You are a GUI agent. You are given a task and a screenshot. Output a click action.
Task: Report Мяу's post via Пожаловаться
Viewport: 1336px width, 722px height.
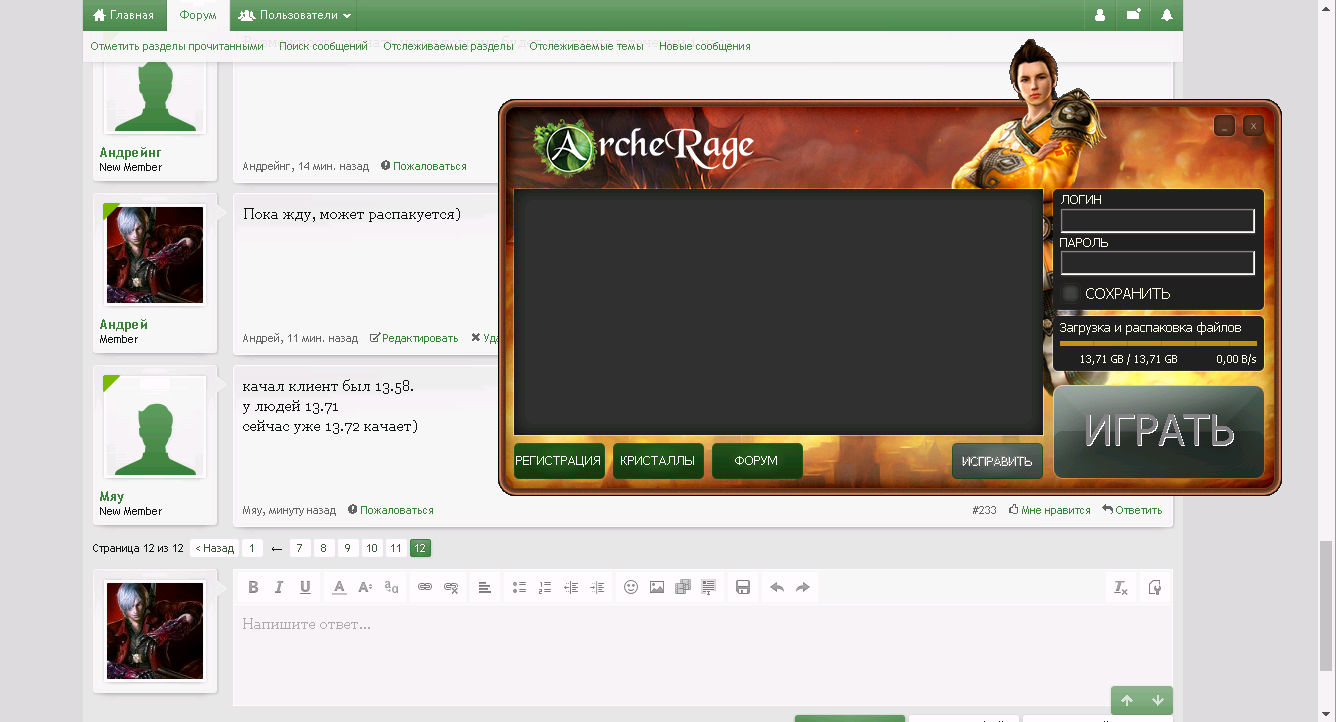pyautogui.click(x=390, y=510)
